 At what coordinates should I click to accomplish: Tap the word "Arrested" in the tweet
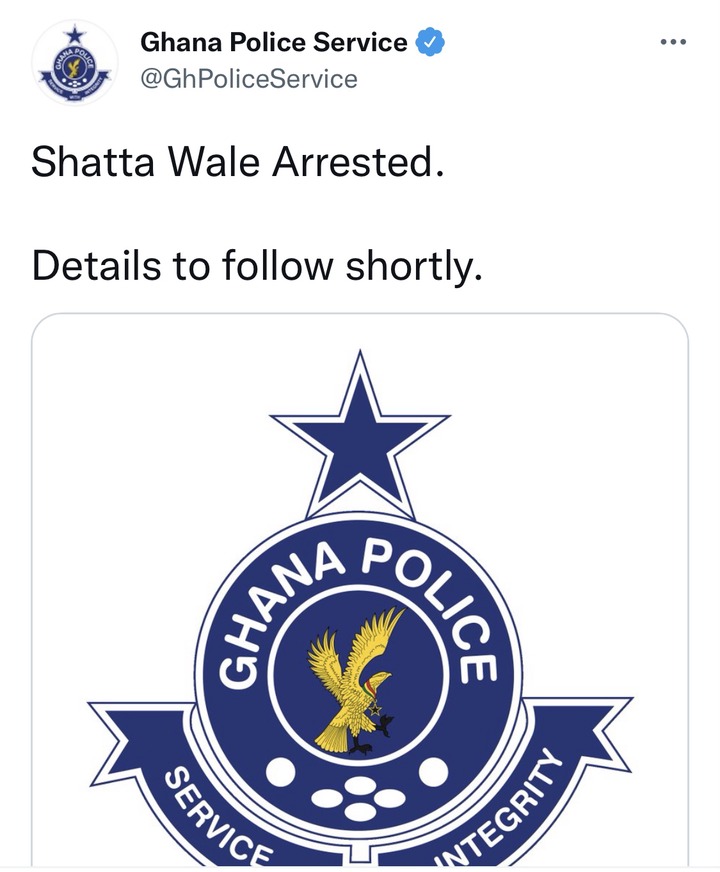coord(357,161)
